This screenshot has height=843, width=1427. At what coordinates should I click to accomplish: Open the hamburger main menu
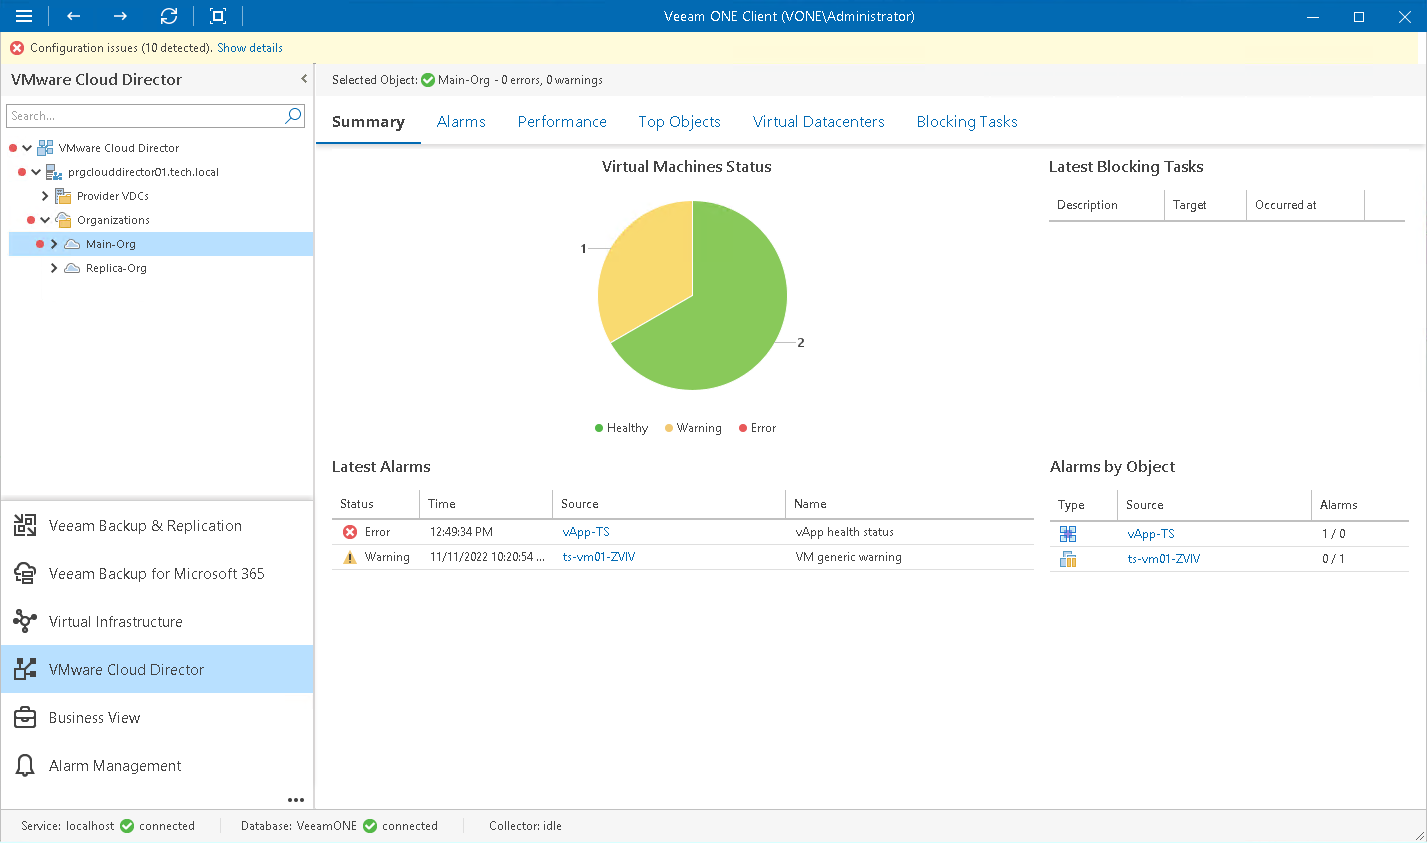pyautogui.click(x=24, y=16)
